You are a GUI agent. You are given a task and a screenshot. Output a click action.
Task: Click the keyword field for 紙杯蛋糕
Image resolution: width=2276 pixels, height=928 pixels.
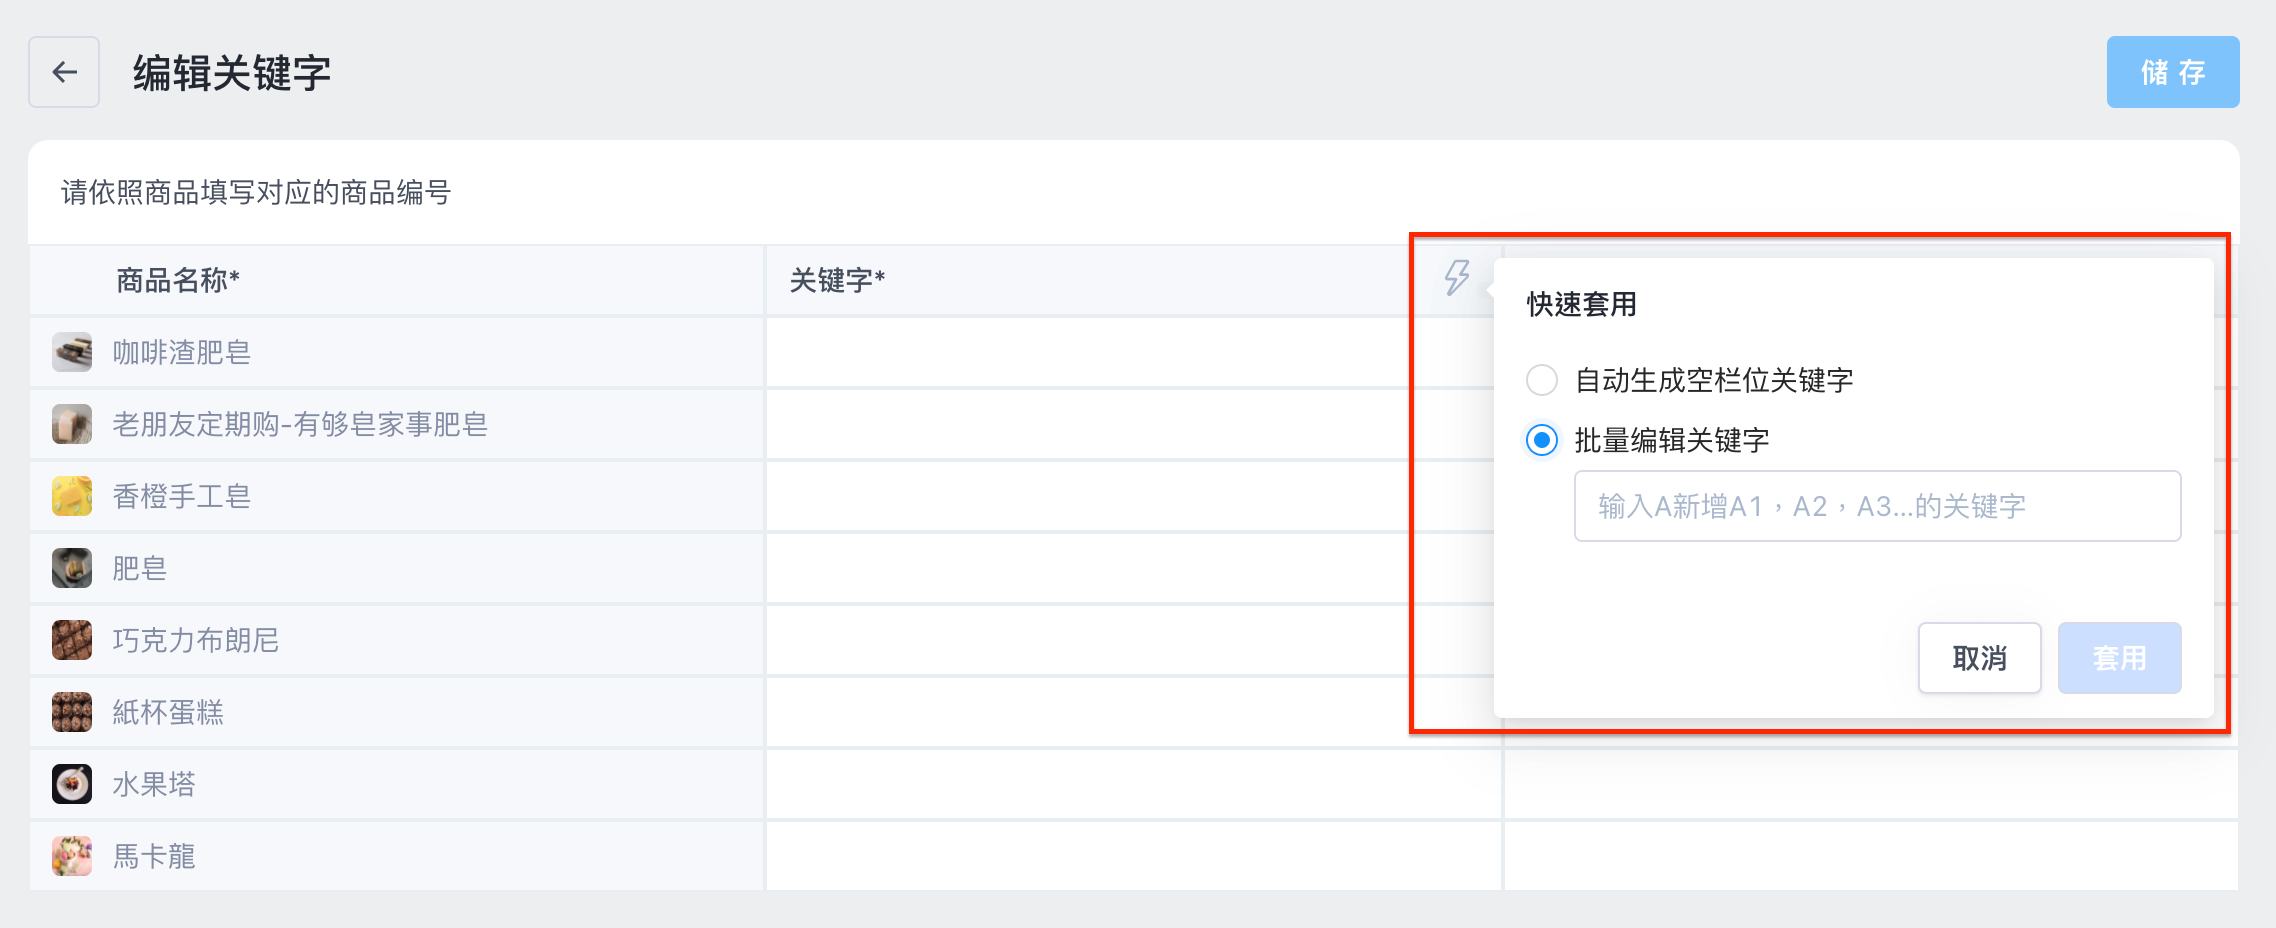coord(1133,712)
